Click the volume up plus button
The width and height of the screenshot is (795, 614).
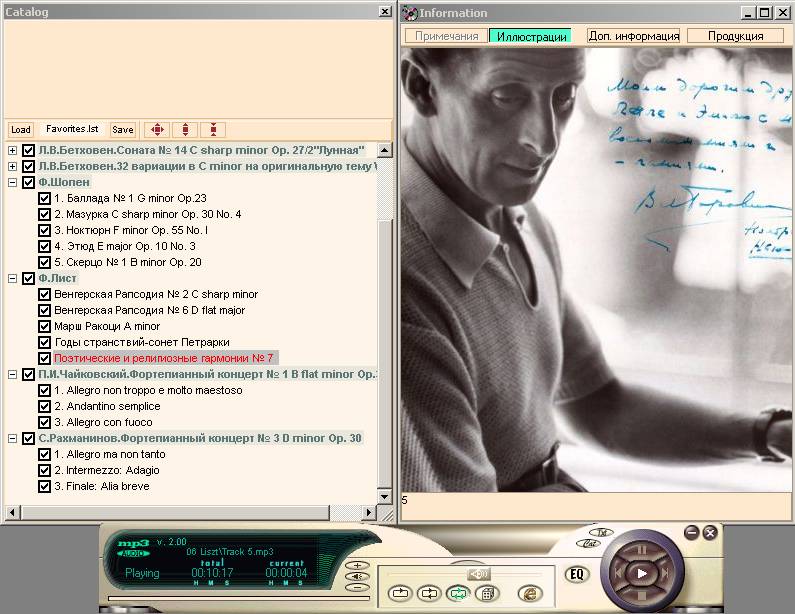coord(355,566)
